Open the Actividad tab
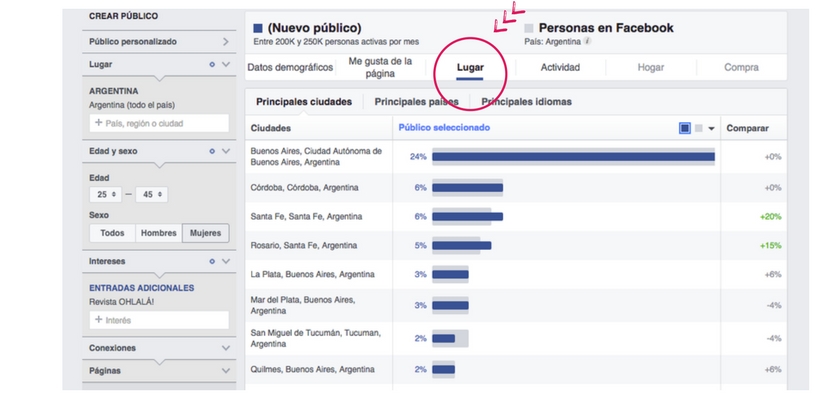 coord(560,68)
